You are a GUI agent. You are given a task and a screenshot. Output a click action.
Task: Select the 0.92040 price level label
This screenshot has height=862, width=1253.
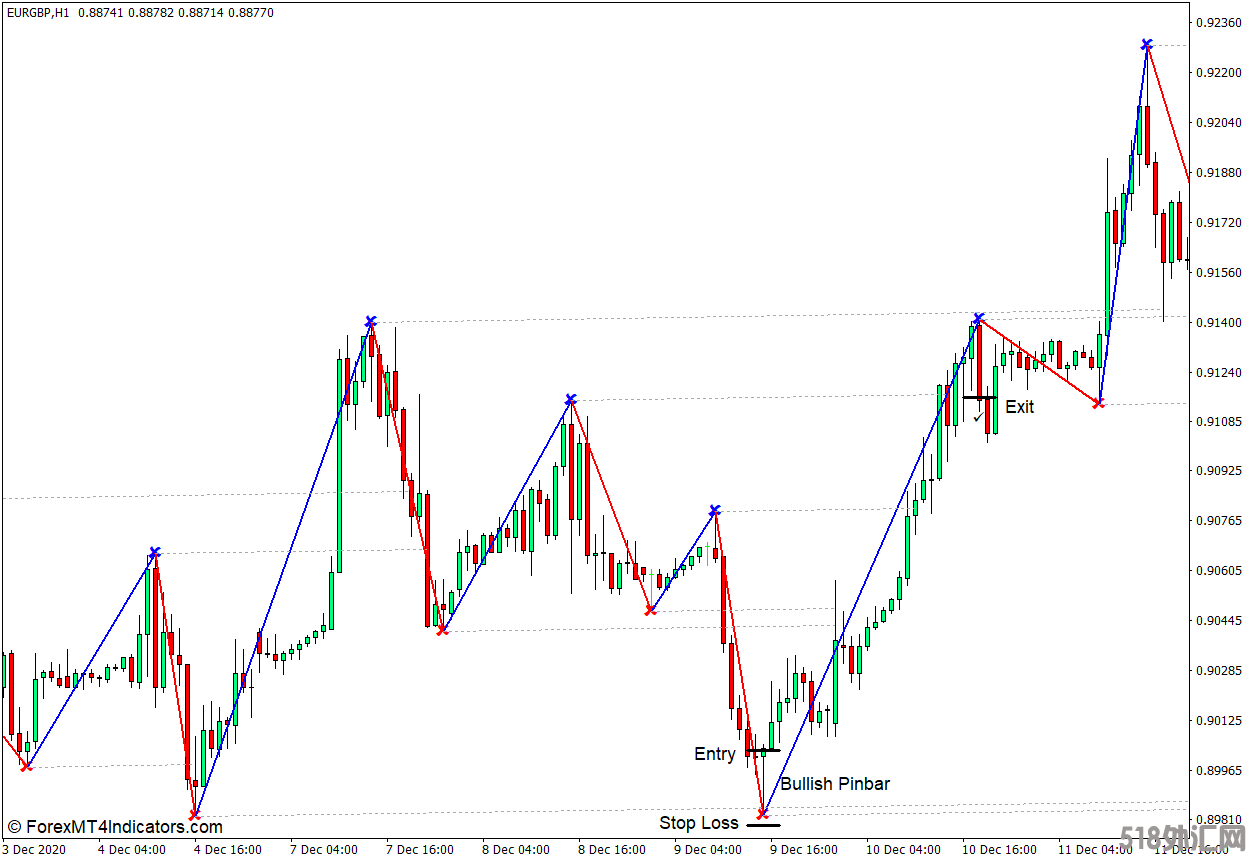pos(1220,123)
